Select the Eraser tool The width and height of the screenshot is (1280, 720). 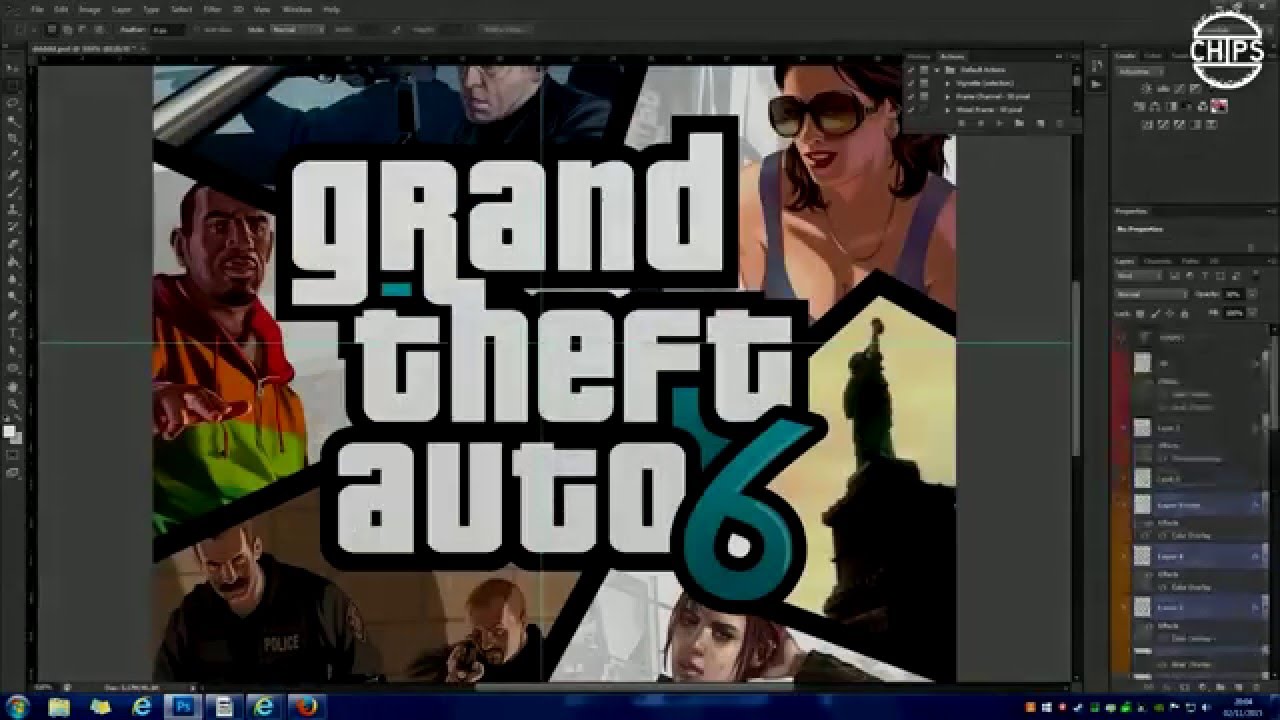[13, 243]
